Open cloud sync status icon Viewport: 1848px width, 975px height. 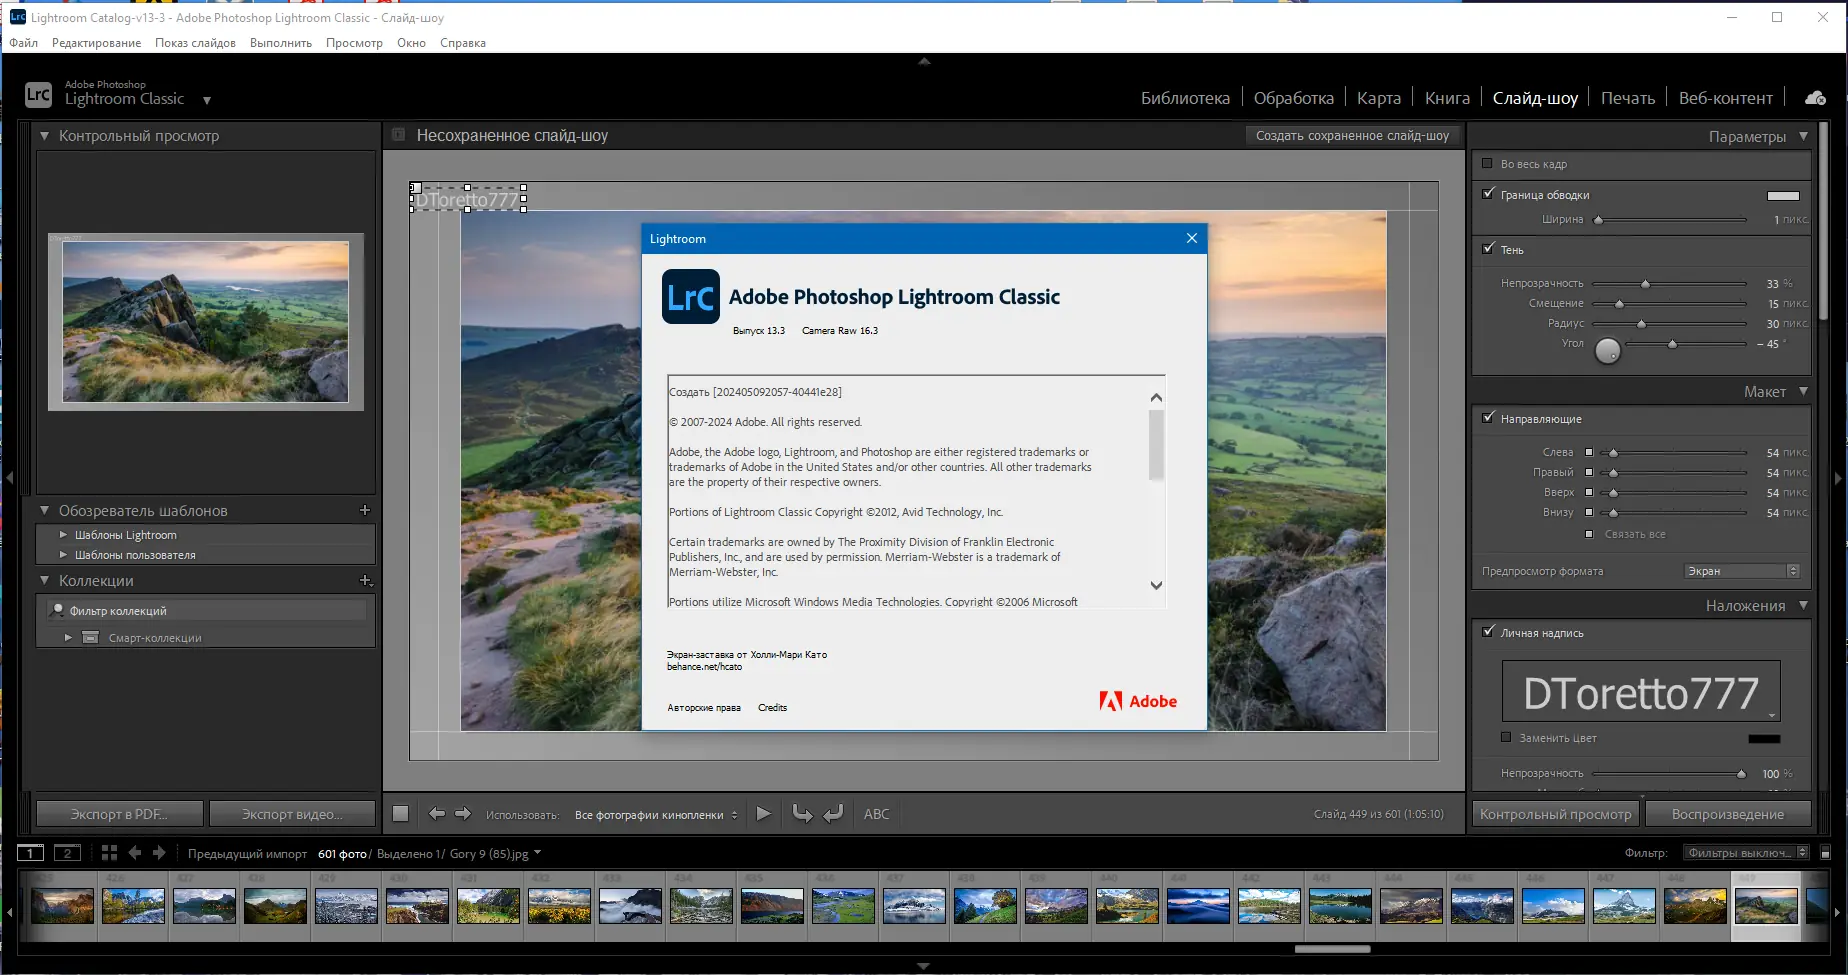[x=1815, y=98]
